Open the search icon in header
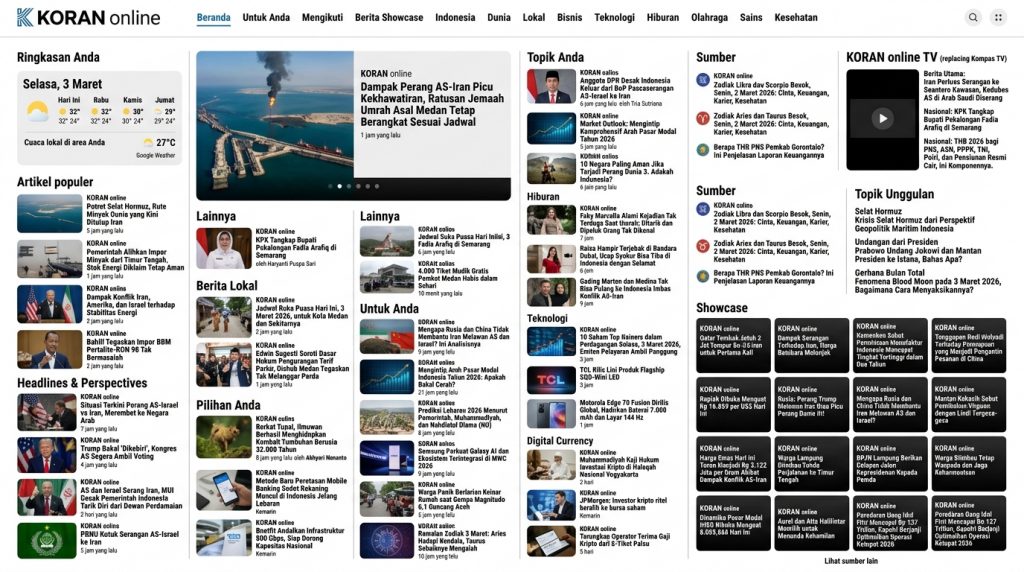Screen dimensions: 1024x572 click(x=973, y=17)
